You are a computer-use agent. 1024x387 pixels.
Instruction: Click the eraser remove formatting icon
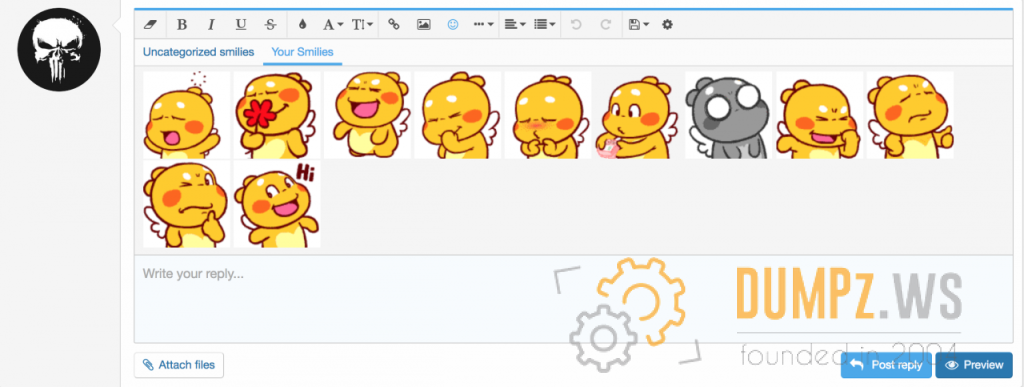[x=150, y=25]
